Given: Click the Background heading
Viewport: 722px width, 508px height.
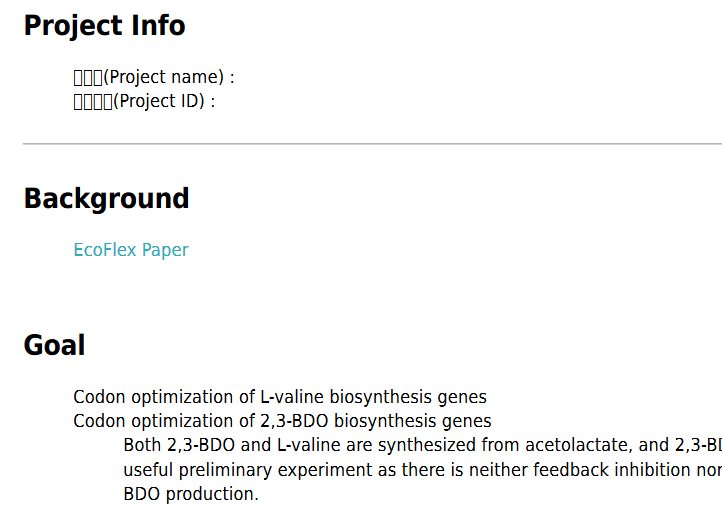Looking at the screenshot, I should tap(106, 199).
